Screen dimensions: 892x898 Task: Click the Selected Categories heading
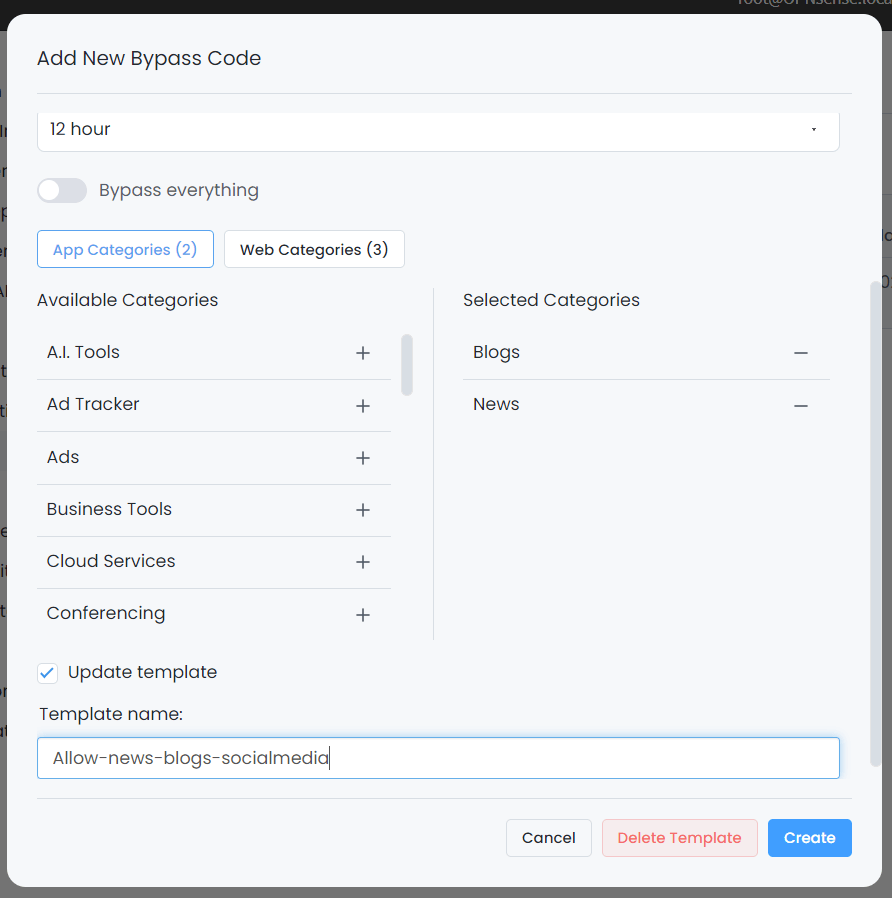tap(551, 300)
